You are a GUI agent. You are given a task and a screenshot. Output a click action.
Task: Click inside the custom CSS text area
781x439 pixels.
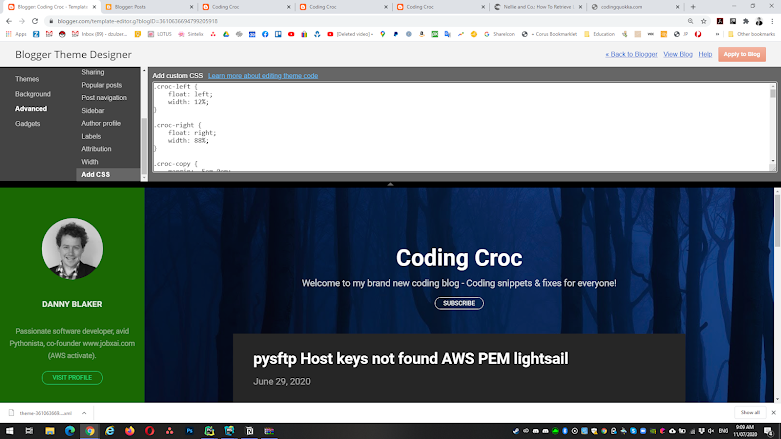461,127
